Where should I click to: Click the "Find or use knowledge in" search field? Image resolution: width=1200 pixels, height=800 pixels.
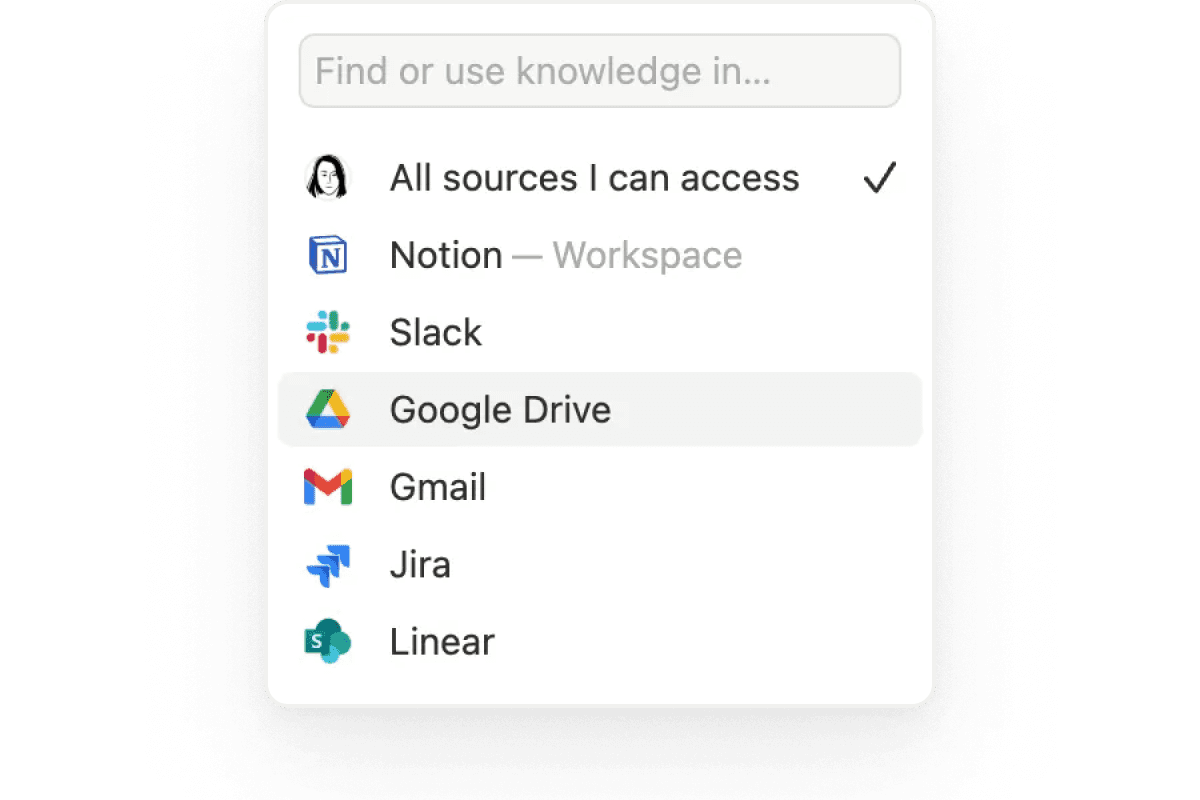point(600,71)
